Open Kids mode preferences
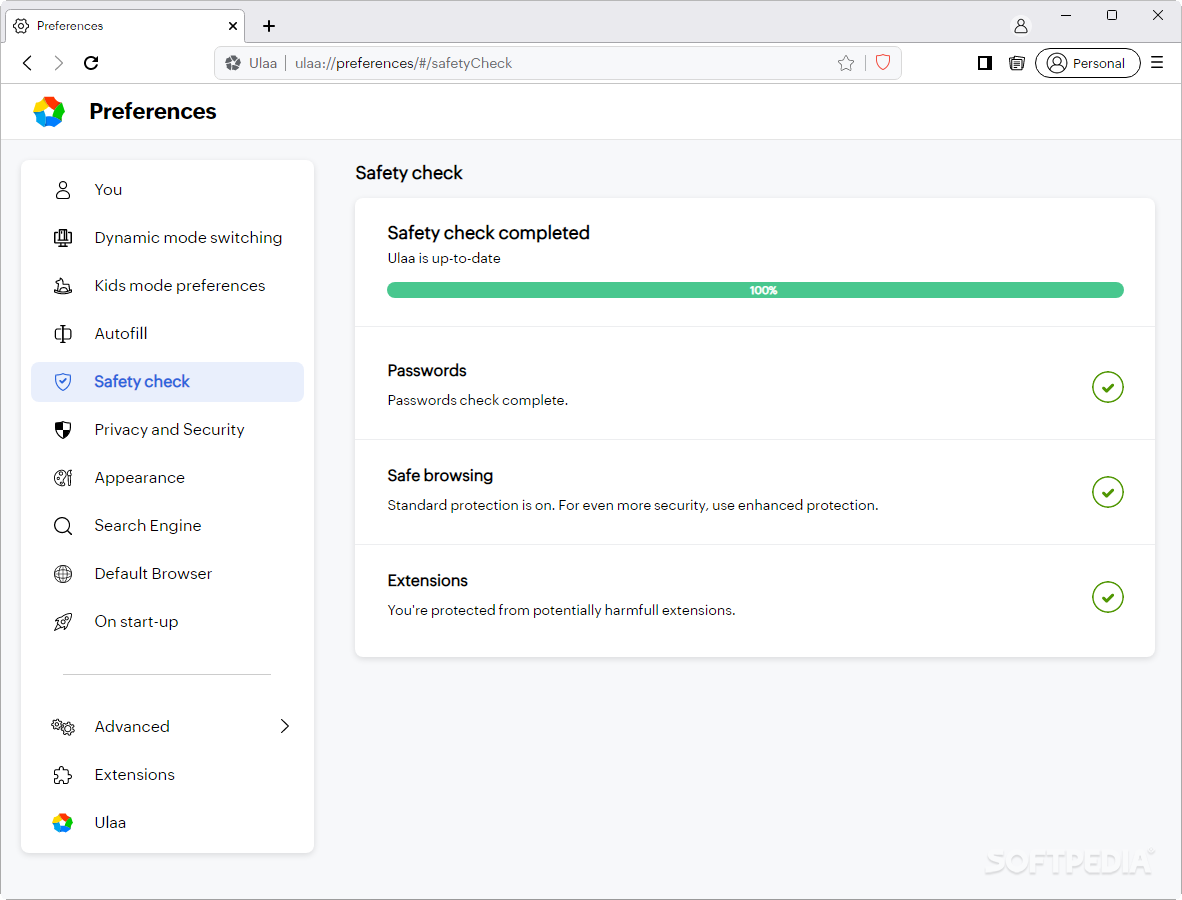 pos(167,286)
